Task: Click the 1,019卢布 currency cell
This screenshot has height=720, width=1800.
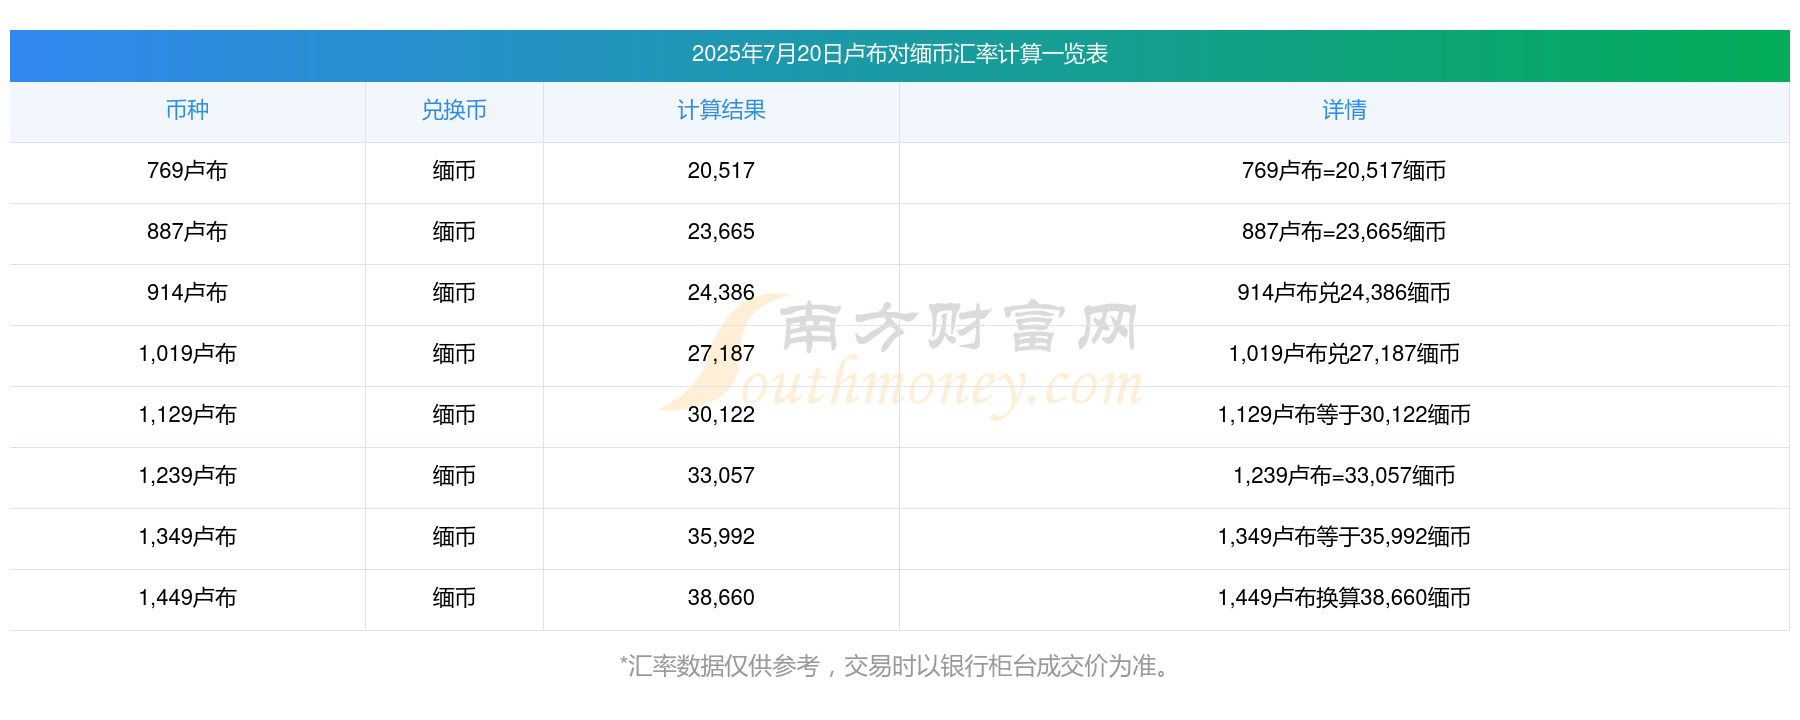Action: 187,354
